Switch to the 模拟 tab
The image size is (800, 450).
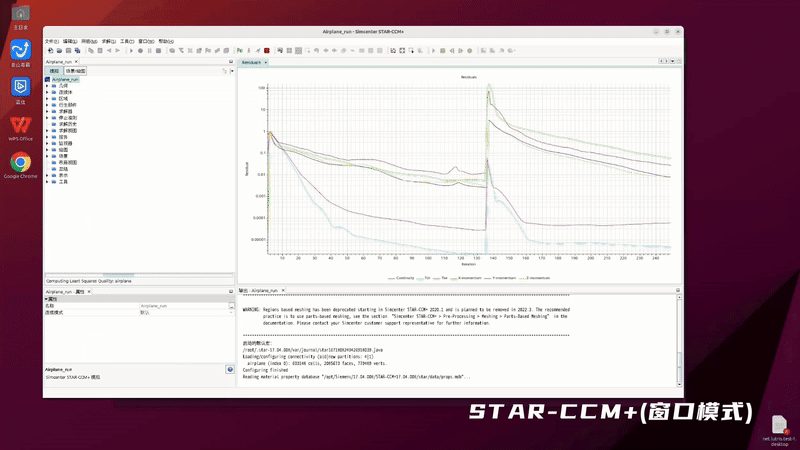point(54,71)
